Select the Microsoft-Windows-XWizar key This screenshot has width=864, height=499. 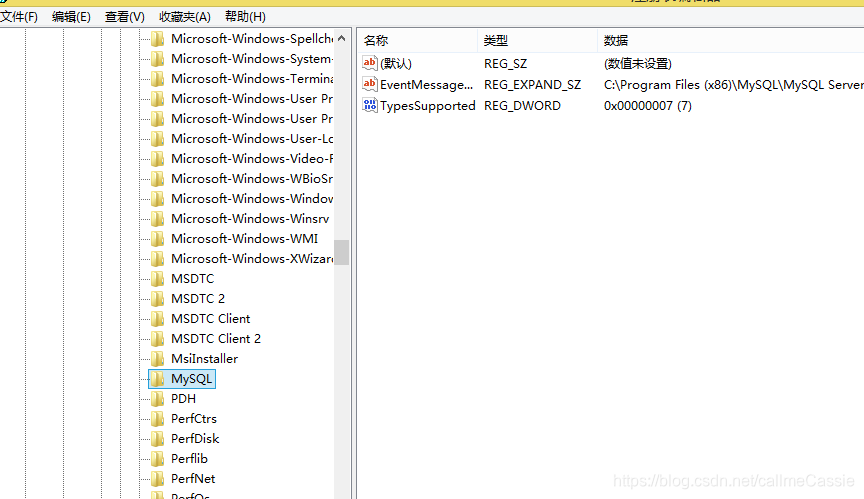[x=252, y=259]
